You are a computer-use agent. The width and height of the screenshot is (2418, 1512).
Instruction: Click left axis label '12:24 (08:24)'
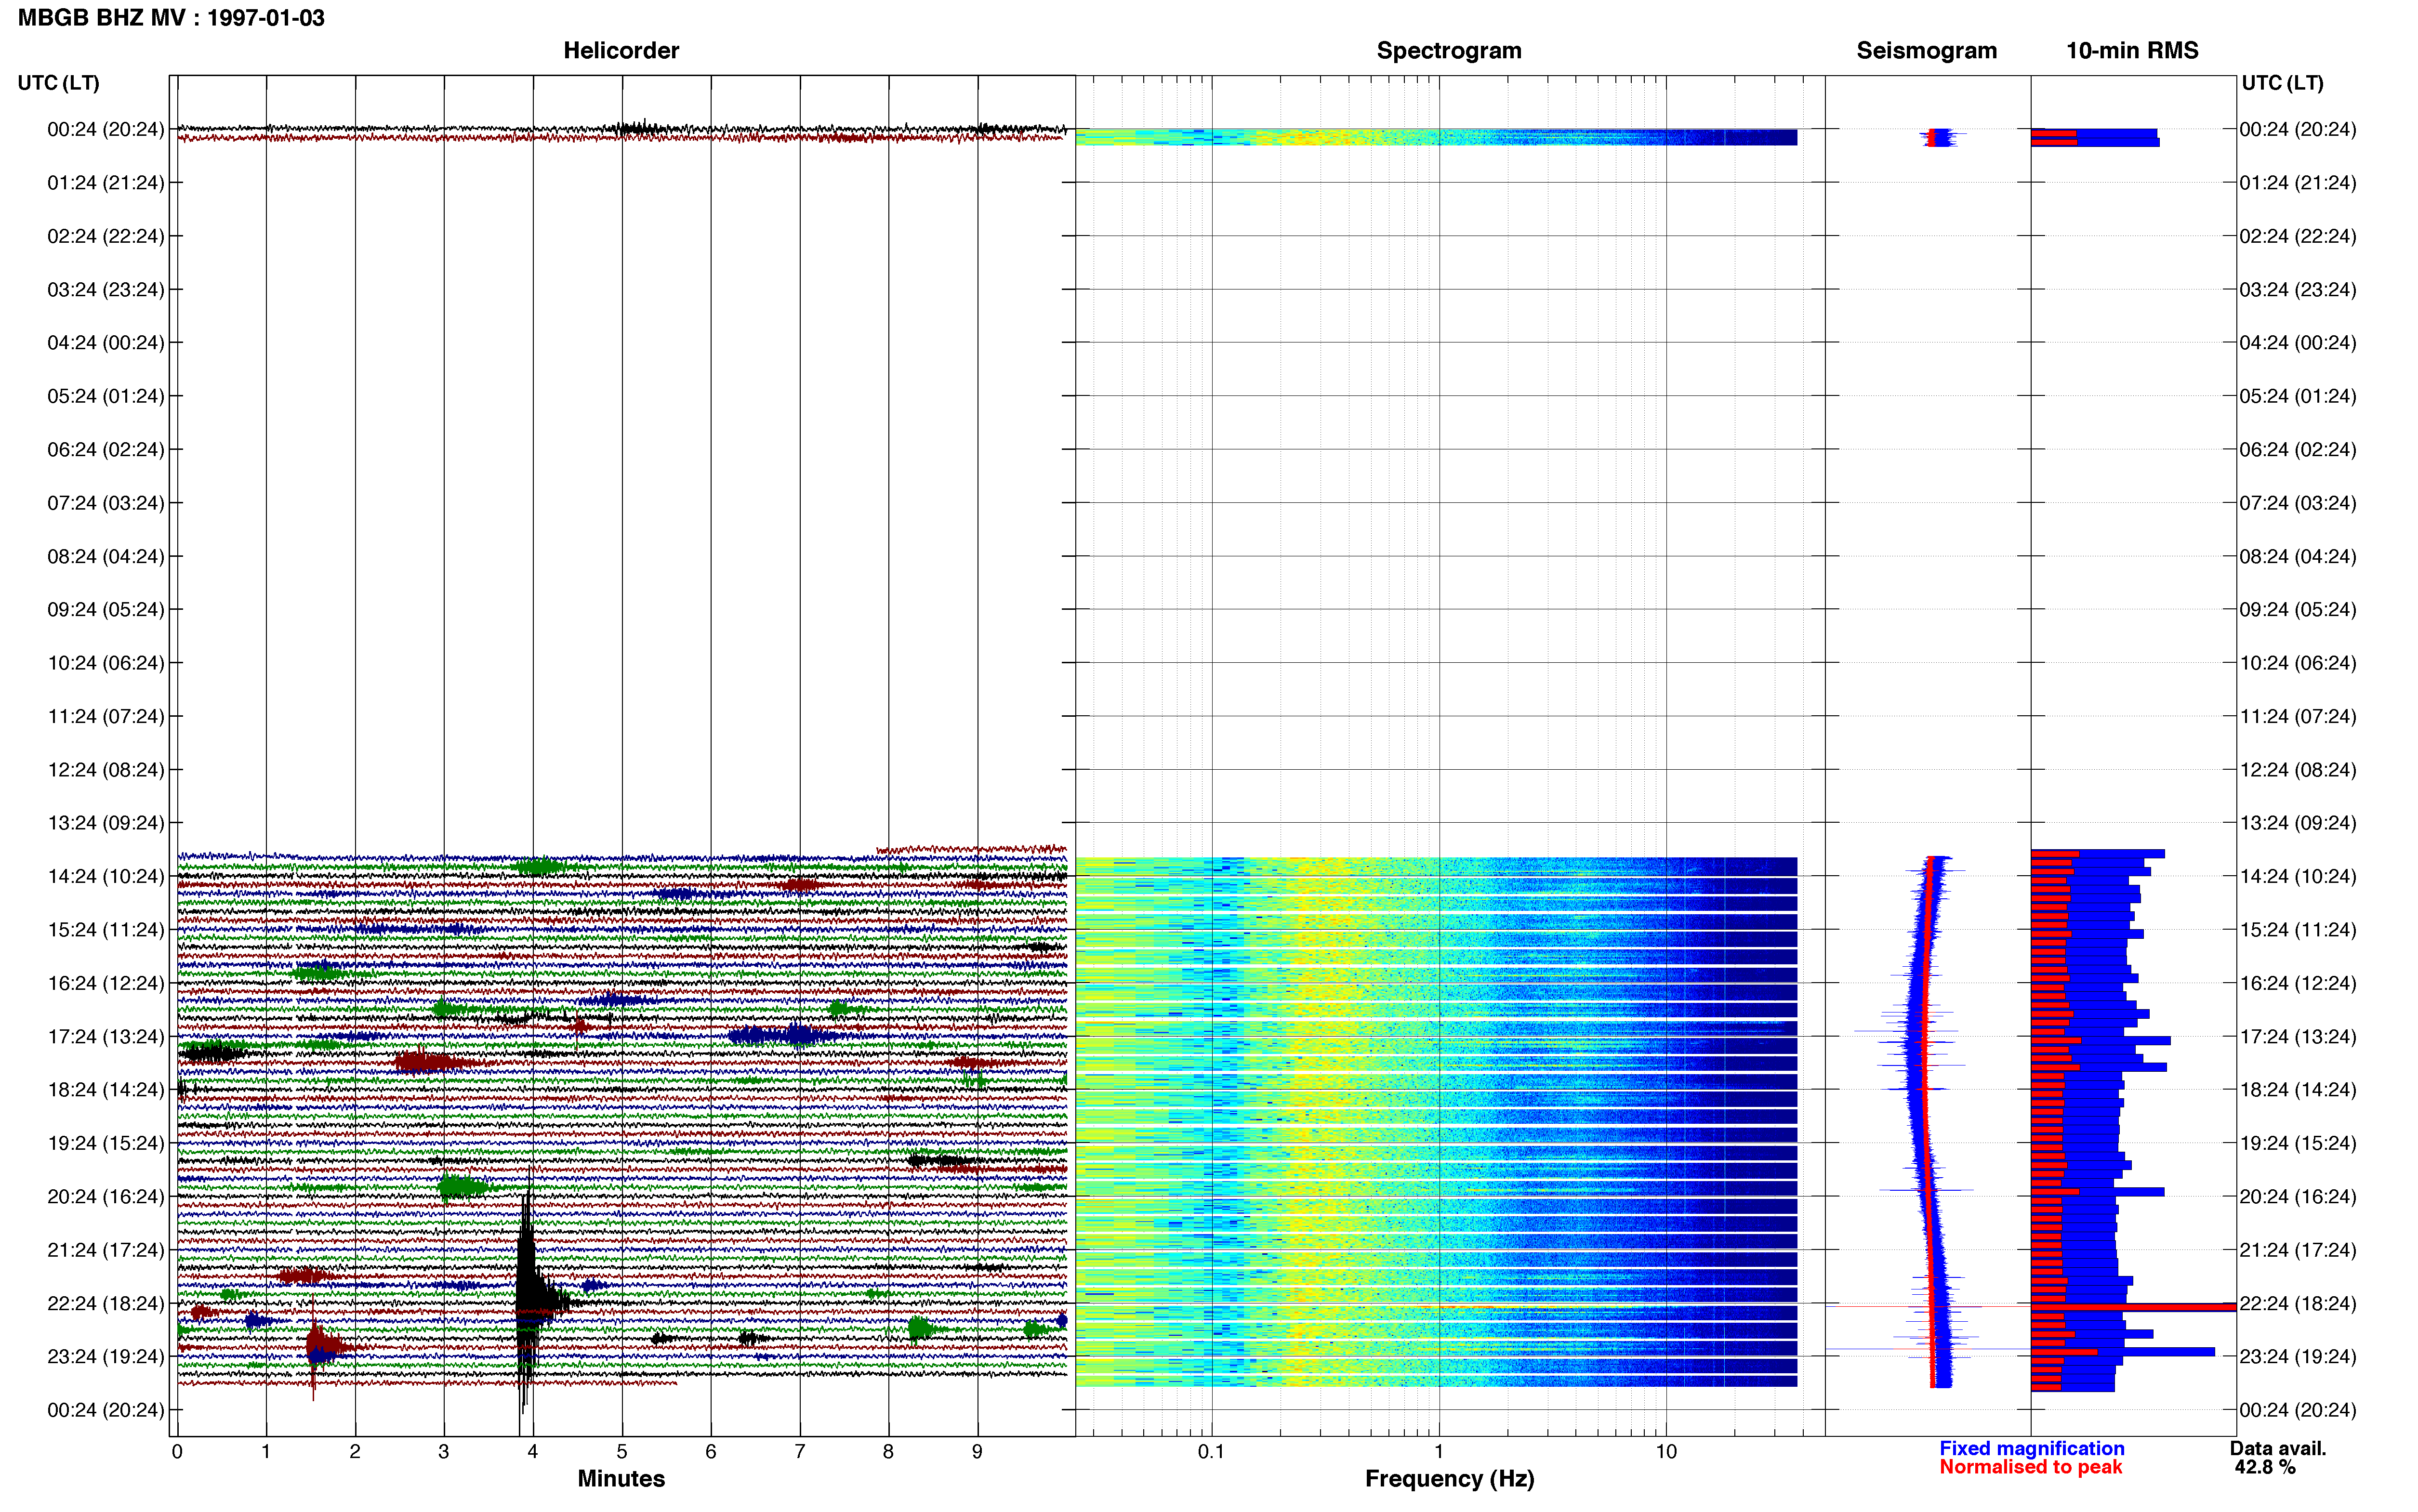106,770
